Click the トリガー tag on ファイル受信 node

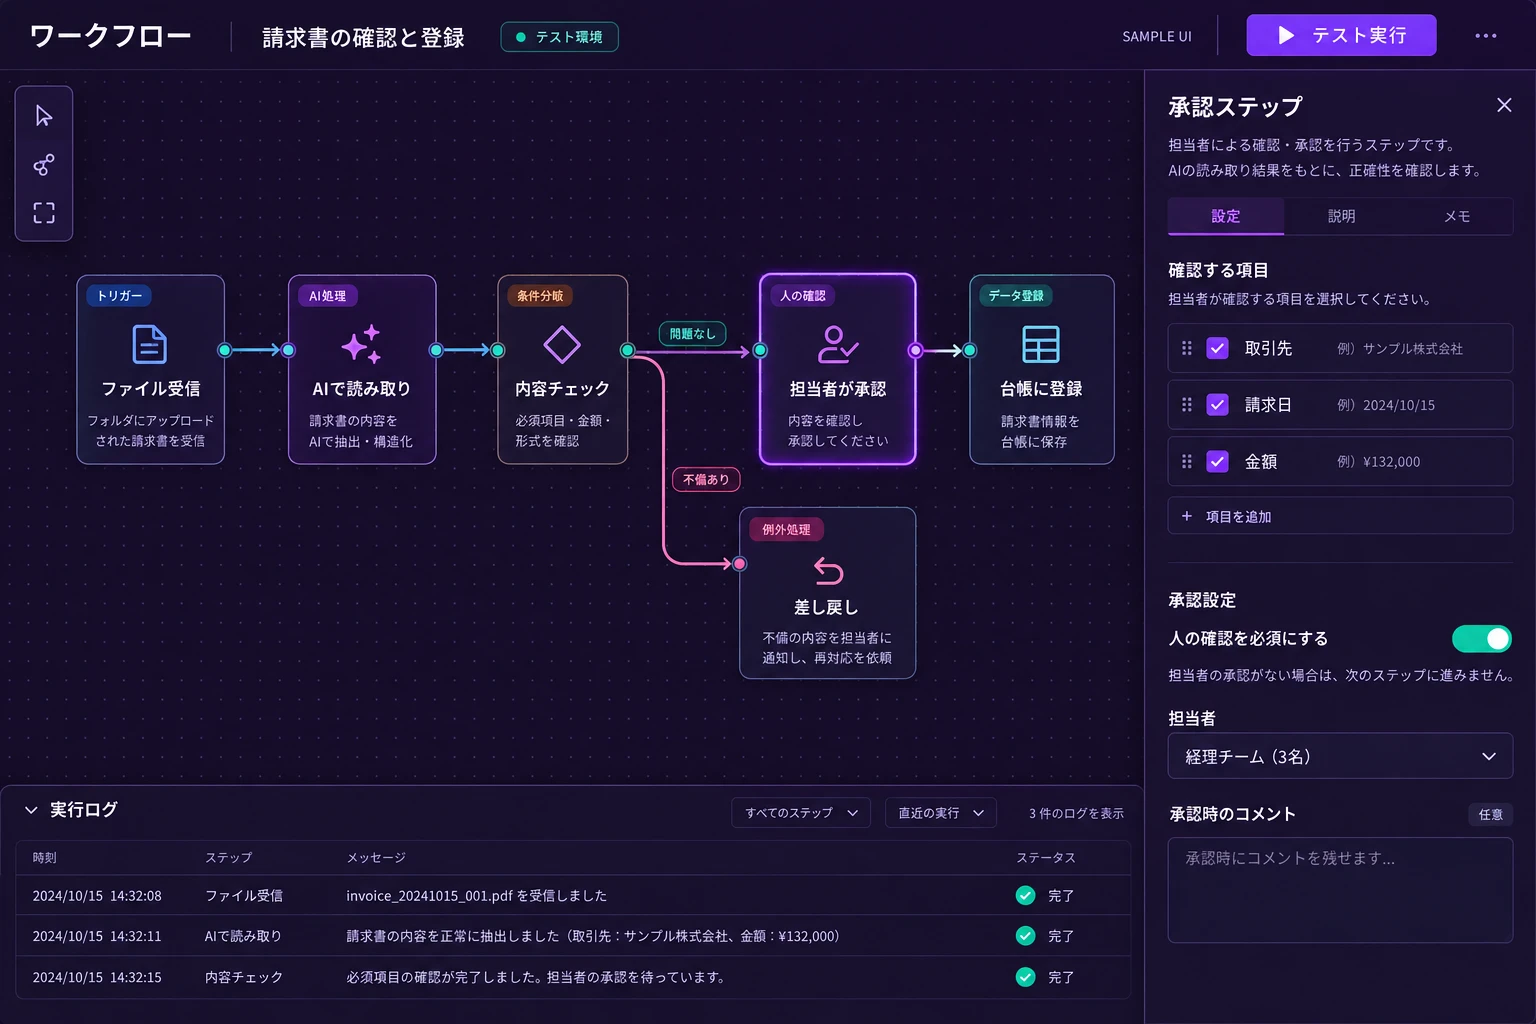tap(119, 296)
